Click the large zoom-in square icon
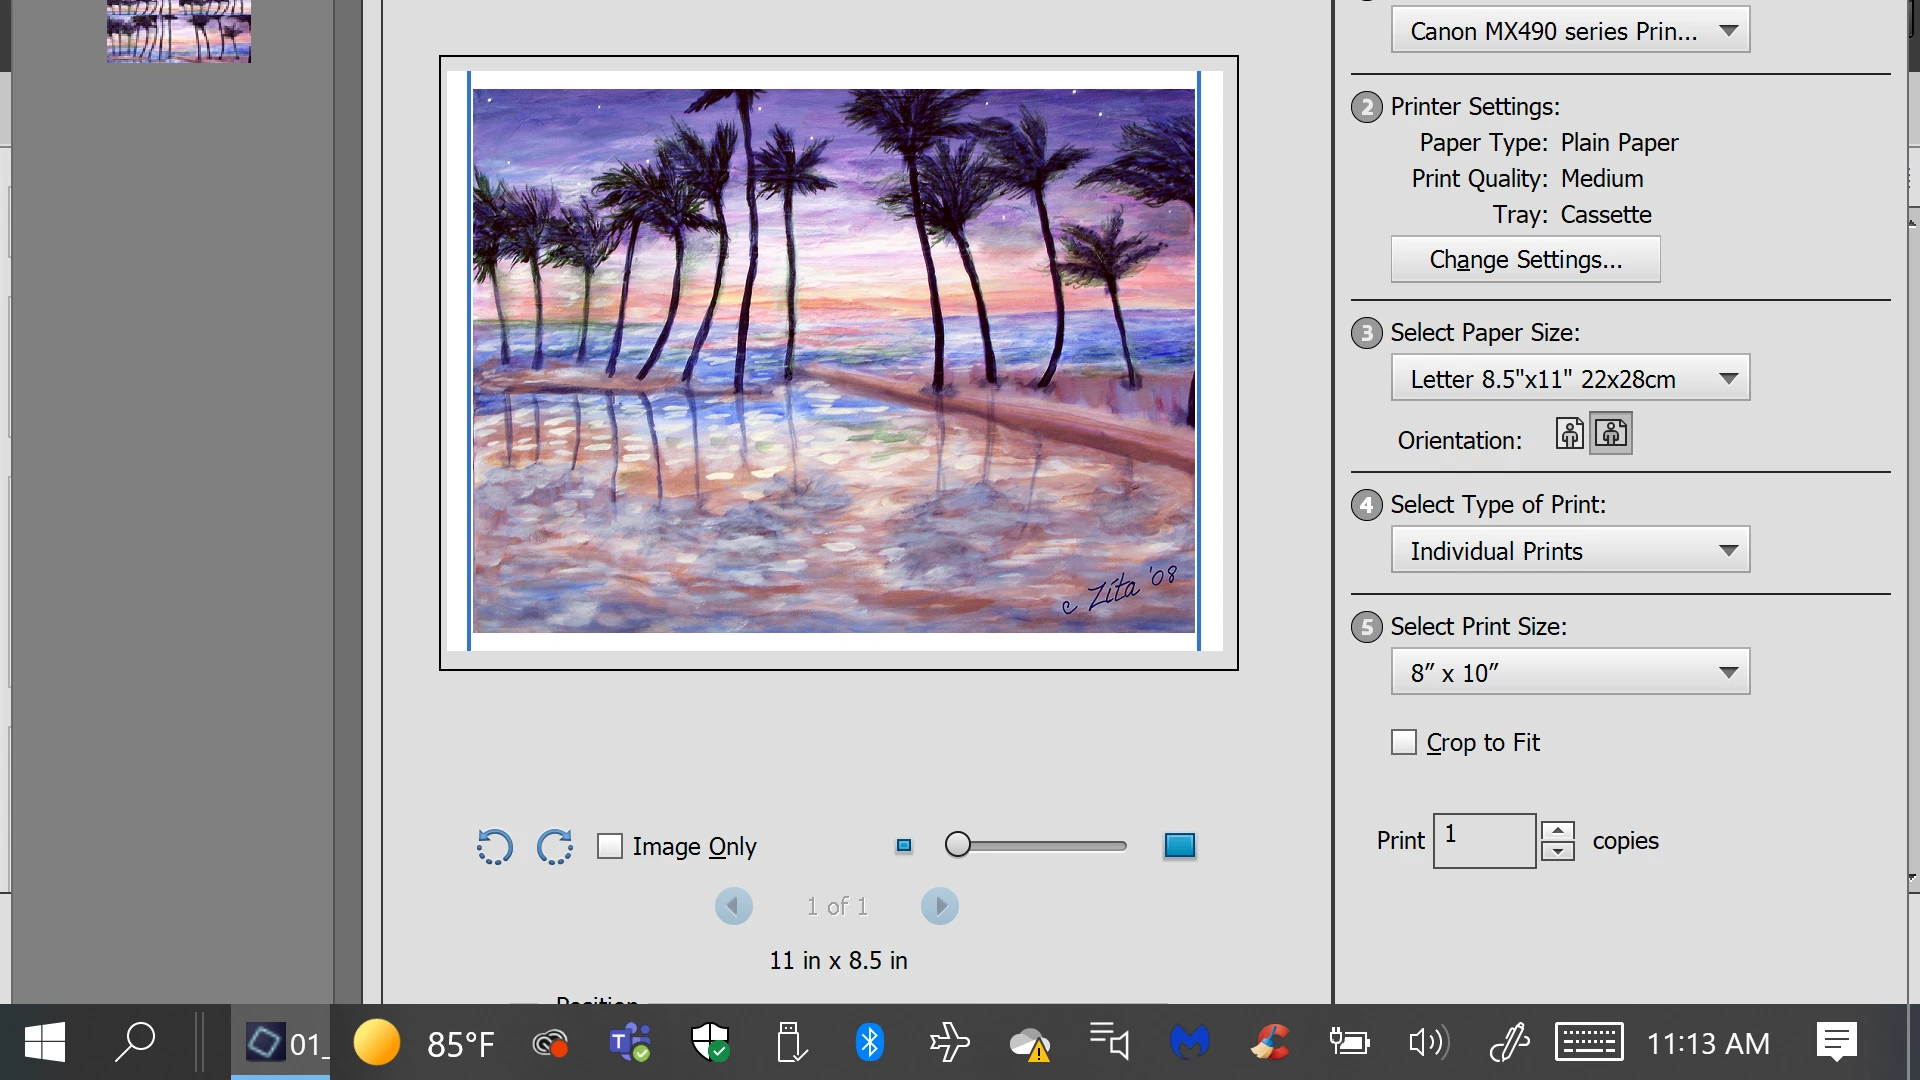 point(1180,846)
